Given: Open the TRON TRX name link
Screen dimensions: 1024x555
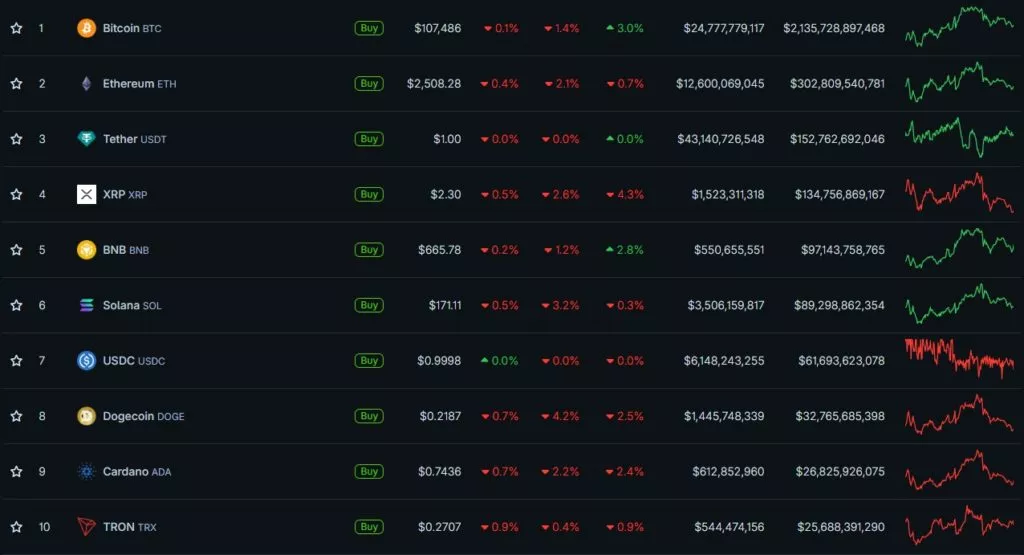Looking at the screenshot, I should pyautogui.click(x=121, y=527).
